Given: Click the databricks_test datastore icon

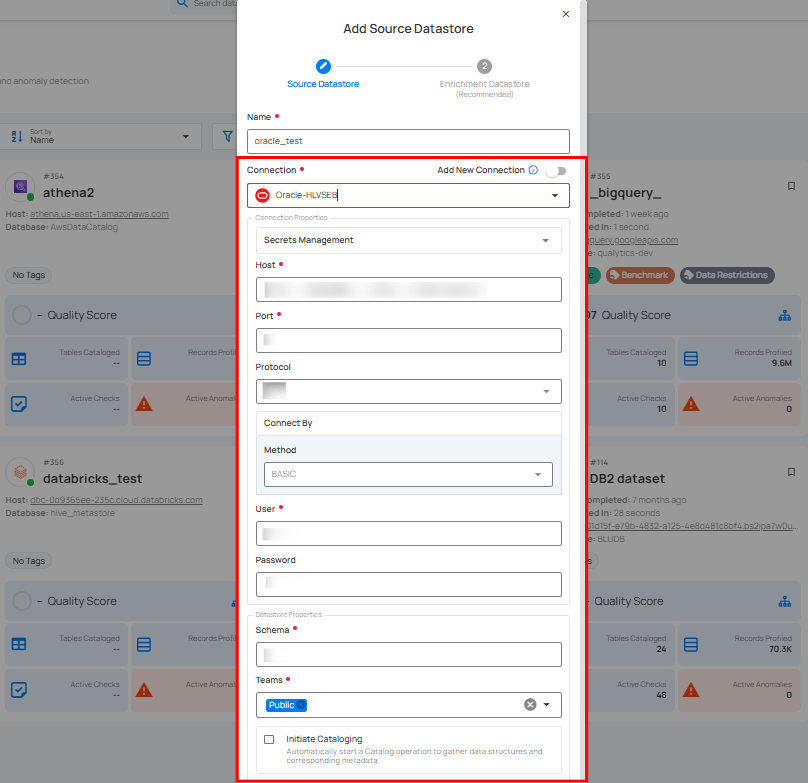Looking at the screenshot, I should pyautogui.click(x=20, y=472).
